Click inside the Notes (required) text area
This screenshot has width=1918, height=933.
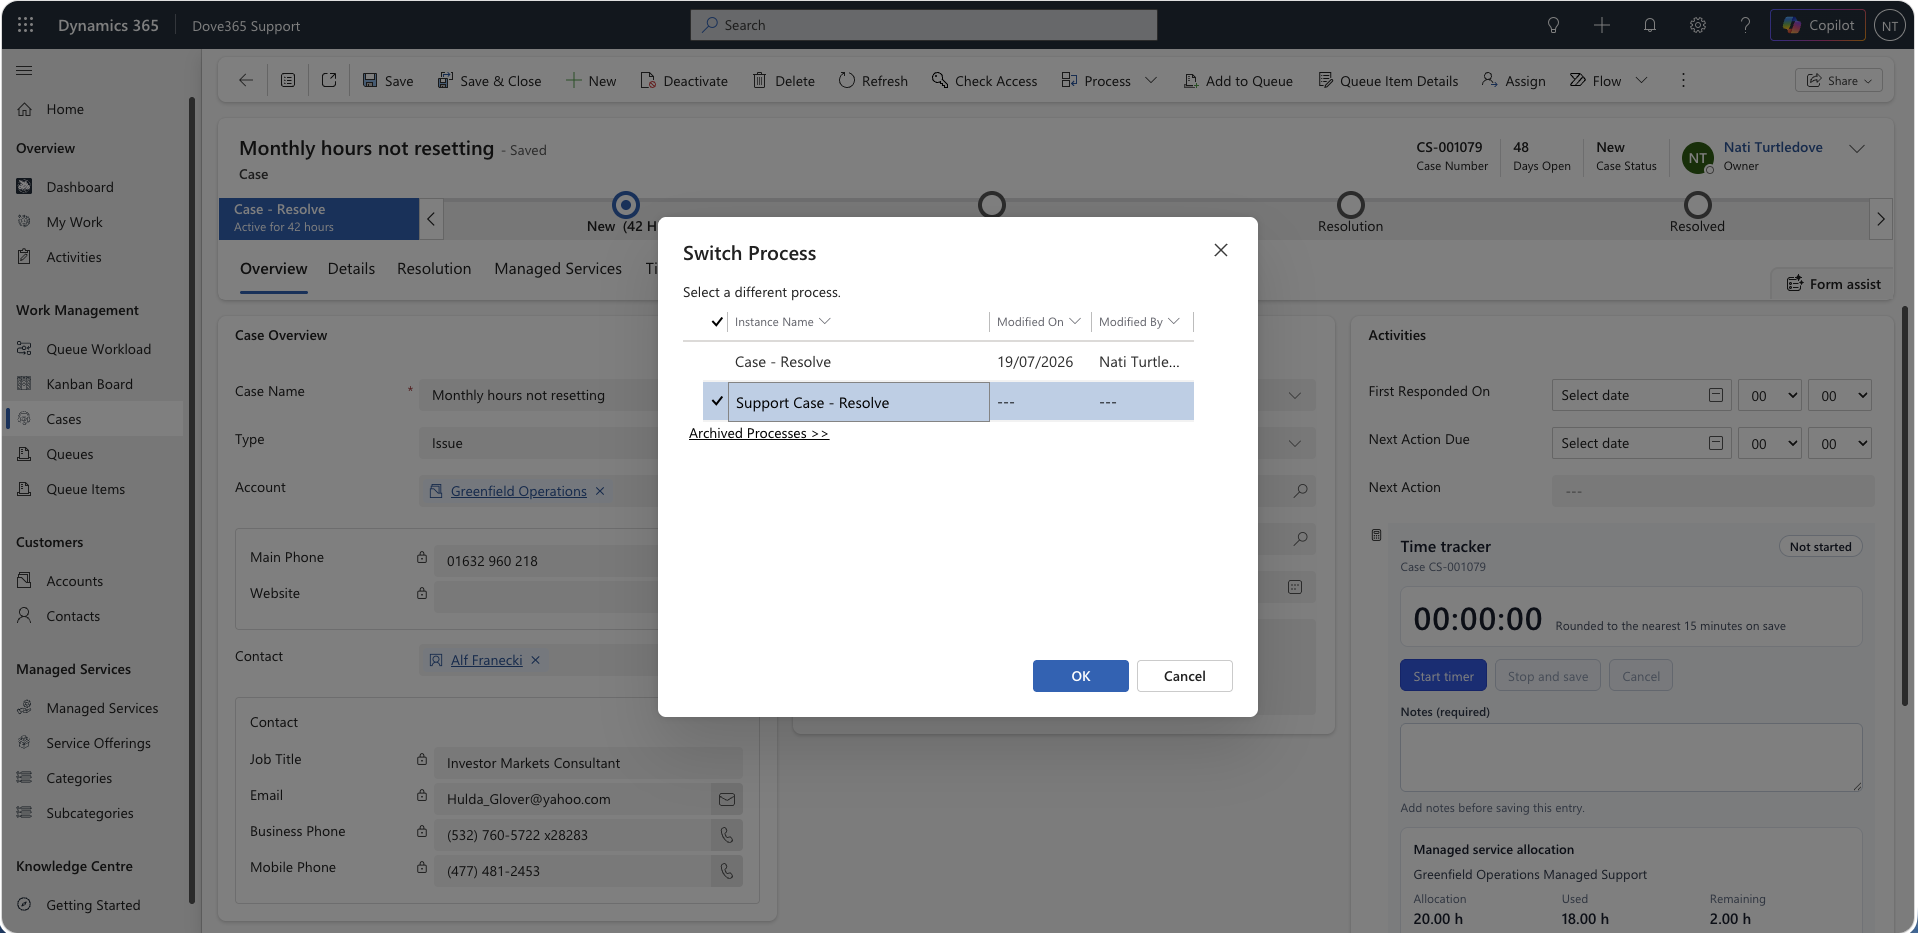1631,757
